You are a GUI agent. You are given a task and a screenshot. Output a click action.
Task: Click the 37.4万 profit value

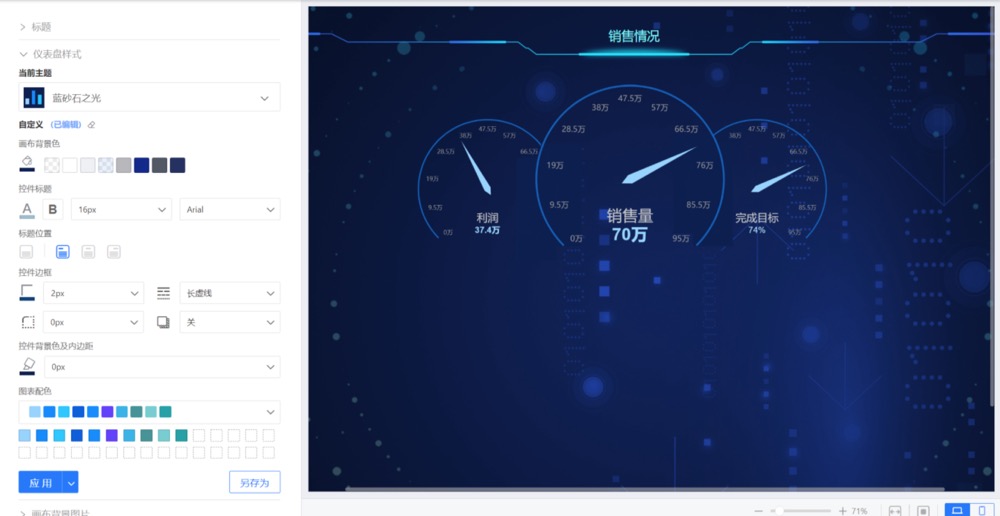[487, 230]
